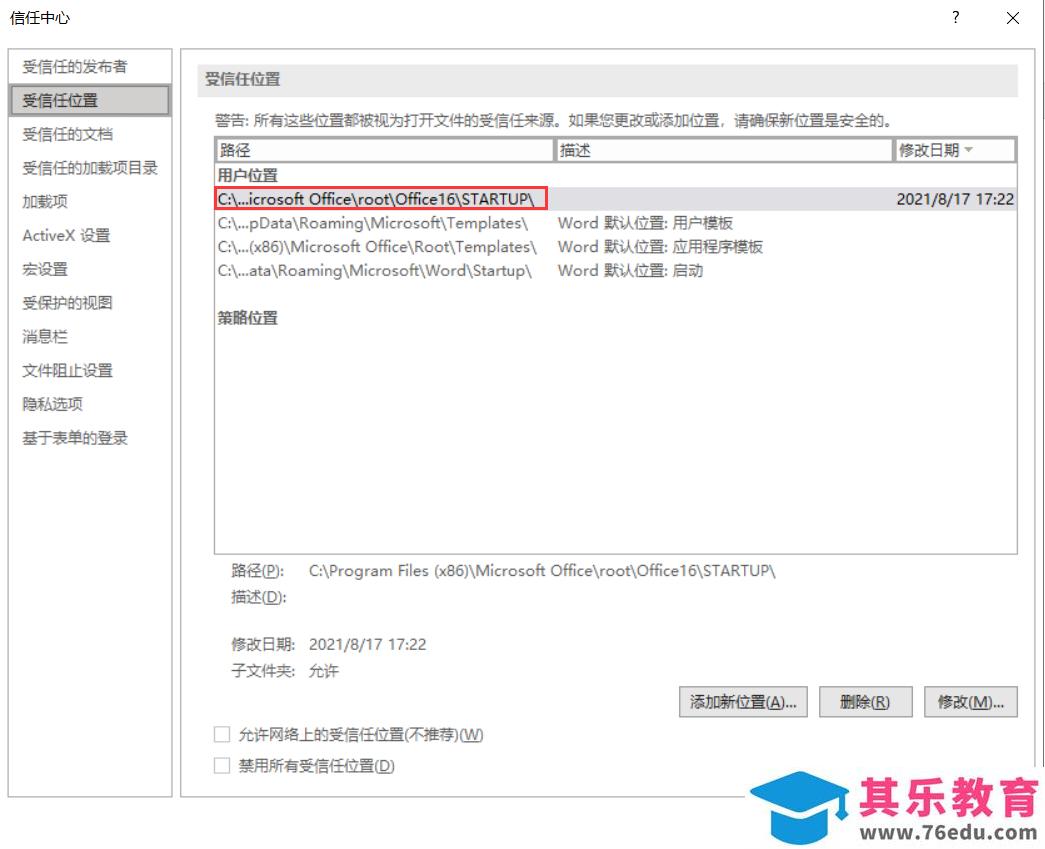Click 添加新位置(A)... button
The height and width of the screenshot is (849, 1045).
coord(743,702)
